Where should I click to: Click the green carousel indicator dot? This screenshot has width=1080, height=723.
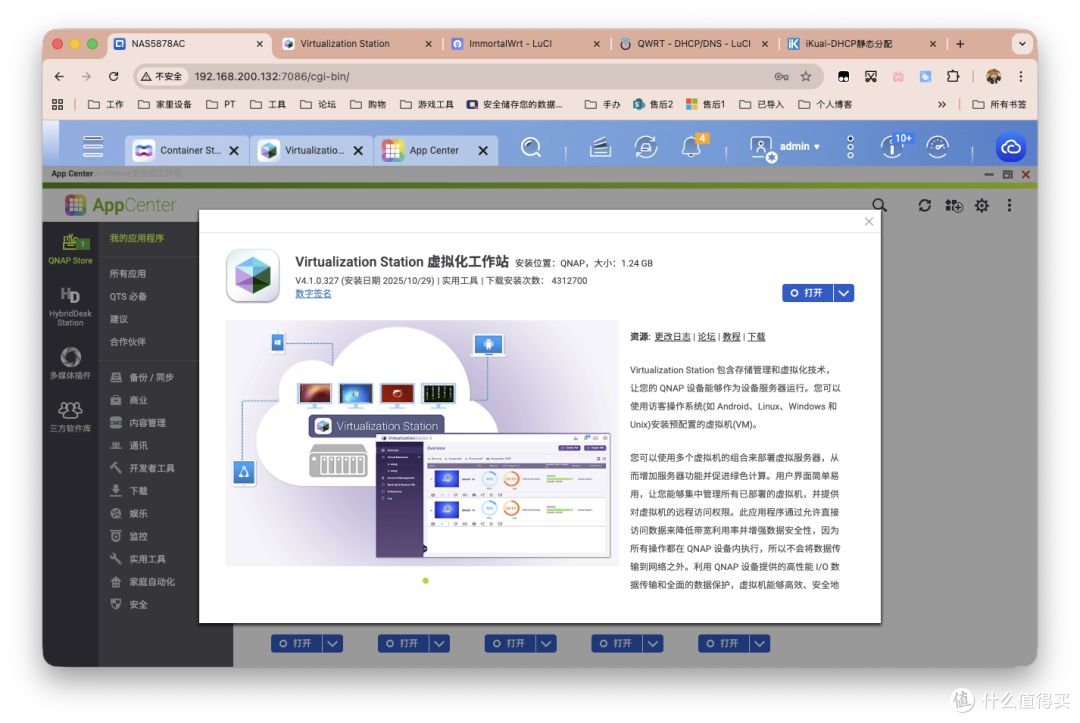pos(426,580)
